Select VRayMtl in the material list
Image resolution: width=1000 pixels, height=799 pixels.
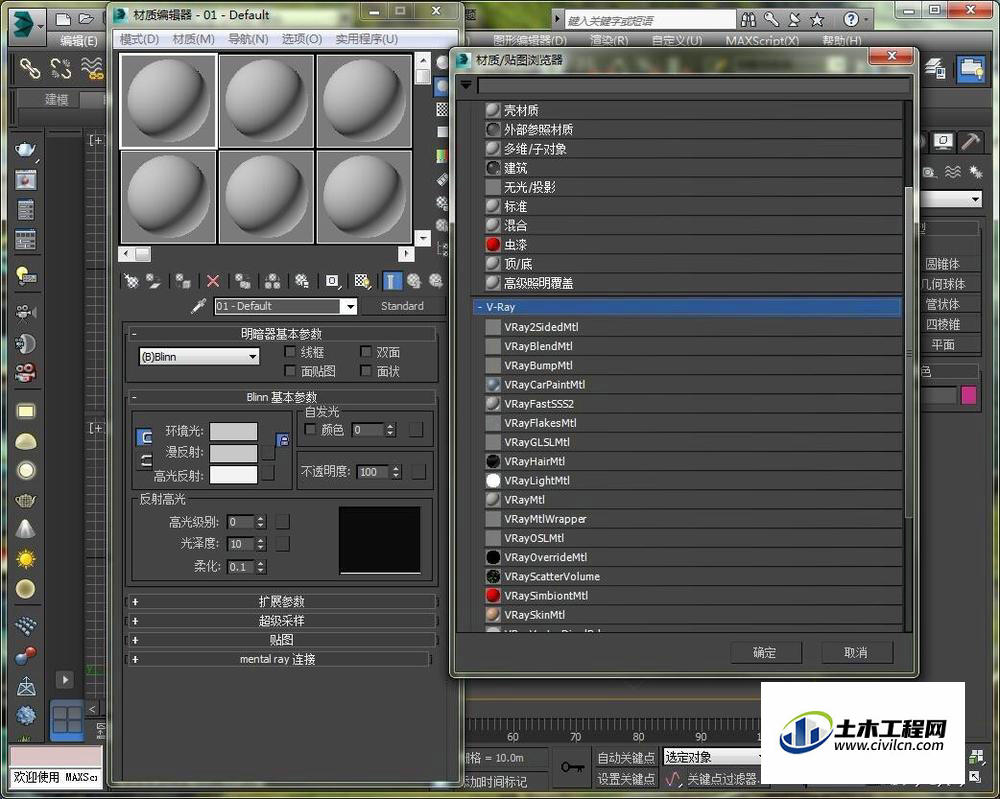coord(693,500)
